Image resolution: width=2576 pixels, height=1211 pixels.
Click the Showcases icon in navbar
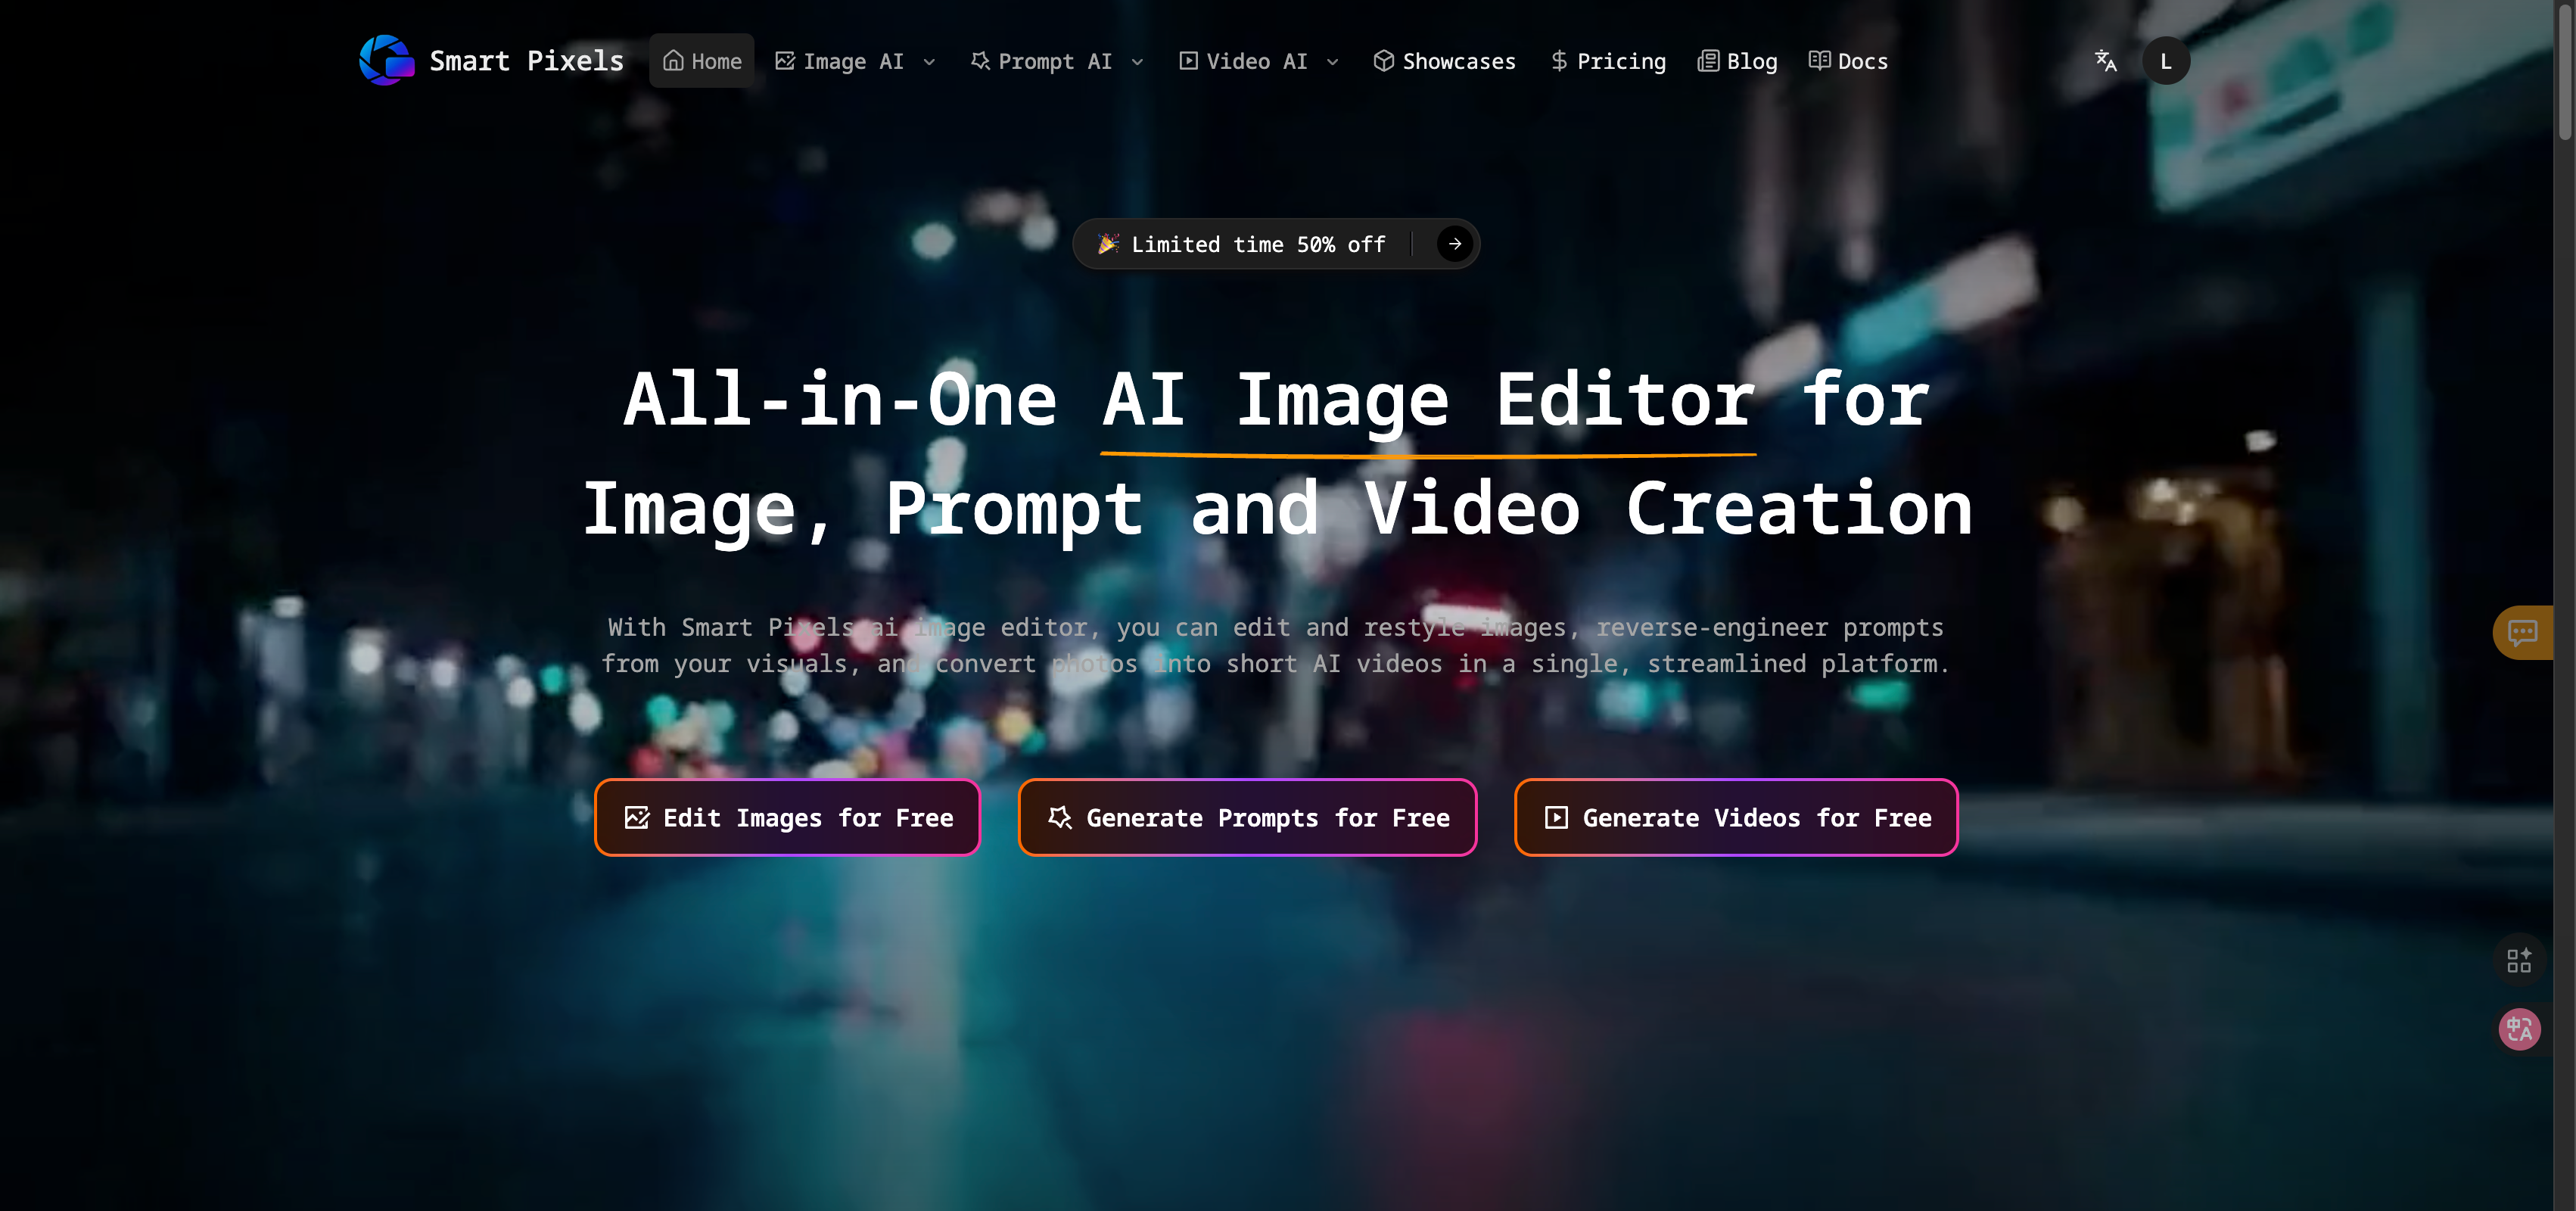[1383, 61]
